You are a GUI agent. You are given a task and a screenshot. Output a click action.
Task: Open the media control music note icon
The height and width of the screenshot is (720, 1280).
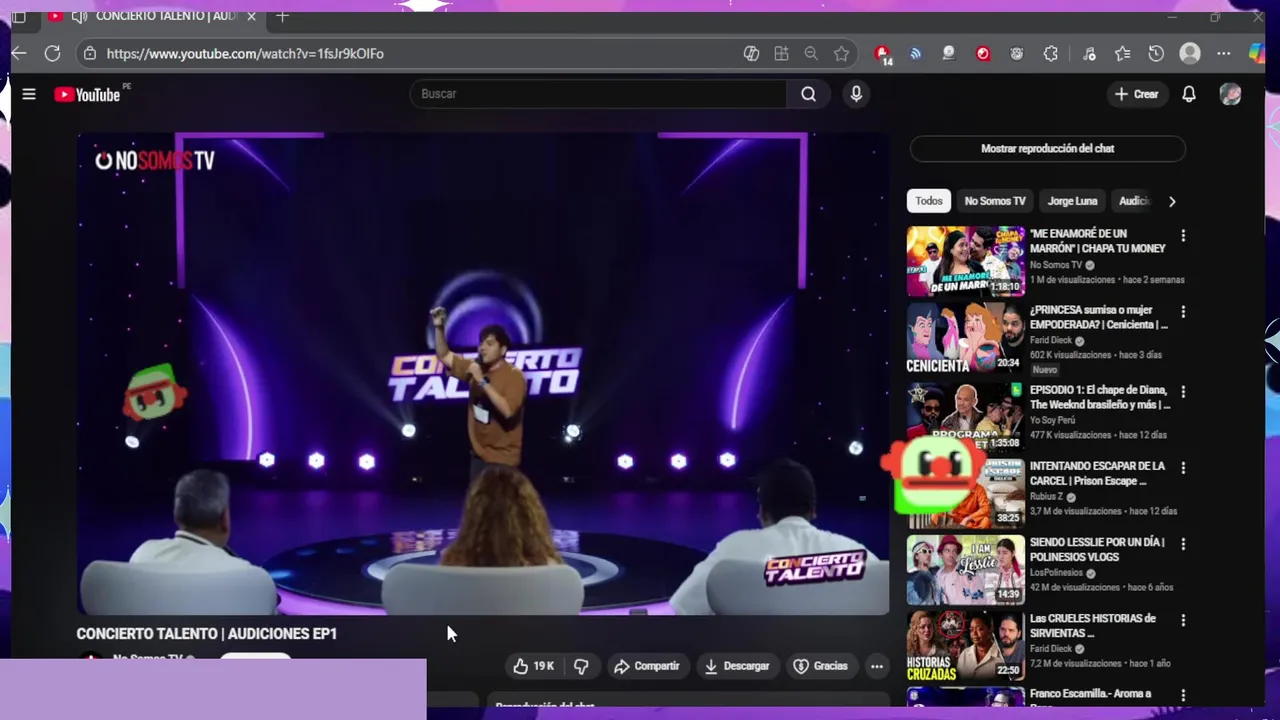(1089, 54)
